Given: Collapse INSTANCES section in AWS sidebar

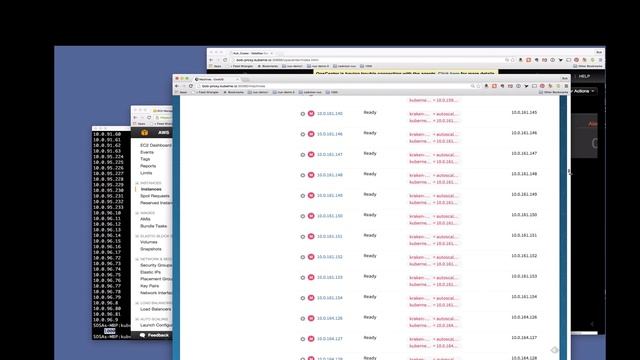Looking at the screenshot, I should point(137,183).
